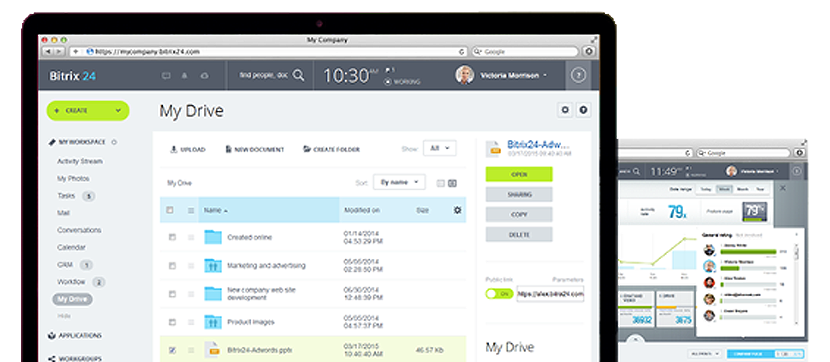Image resolution: width=830 pixels, height=362 pixels.
Task: Click the New company web site folder icon
Action: point(213,294)
